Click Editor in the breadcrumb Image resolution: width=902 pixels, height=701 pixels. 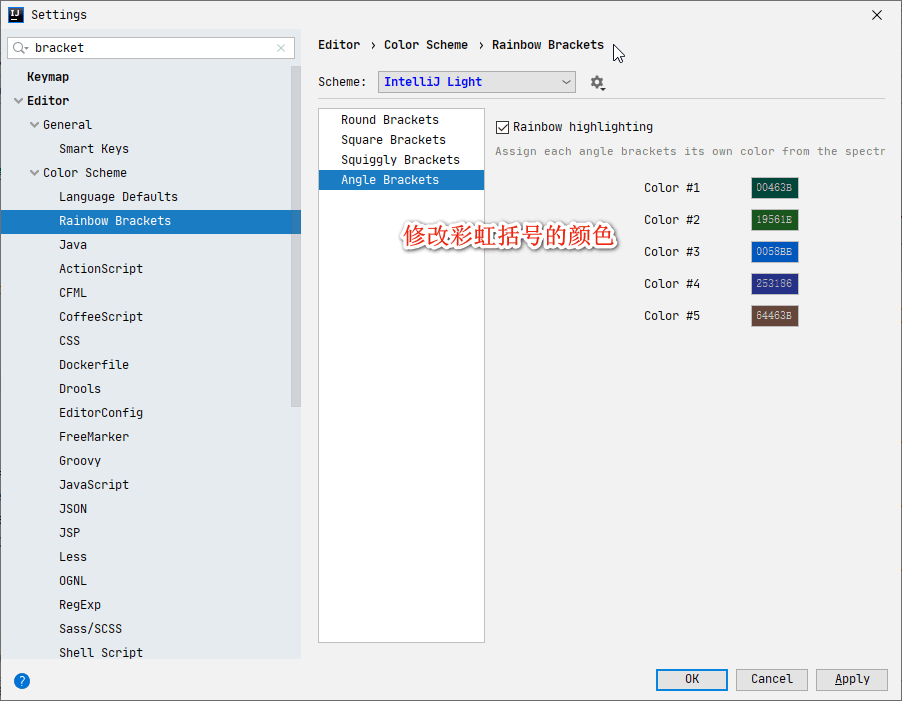[339, 45]
